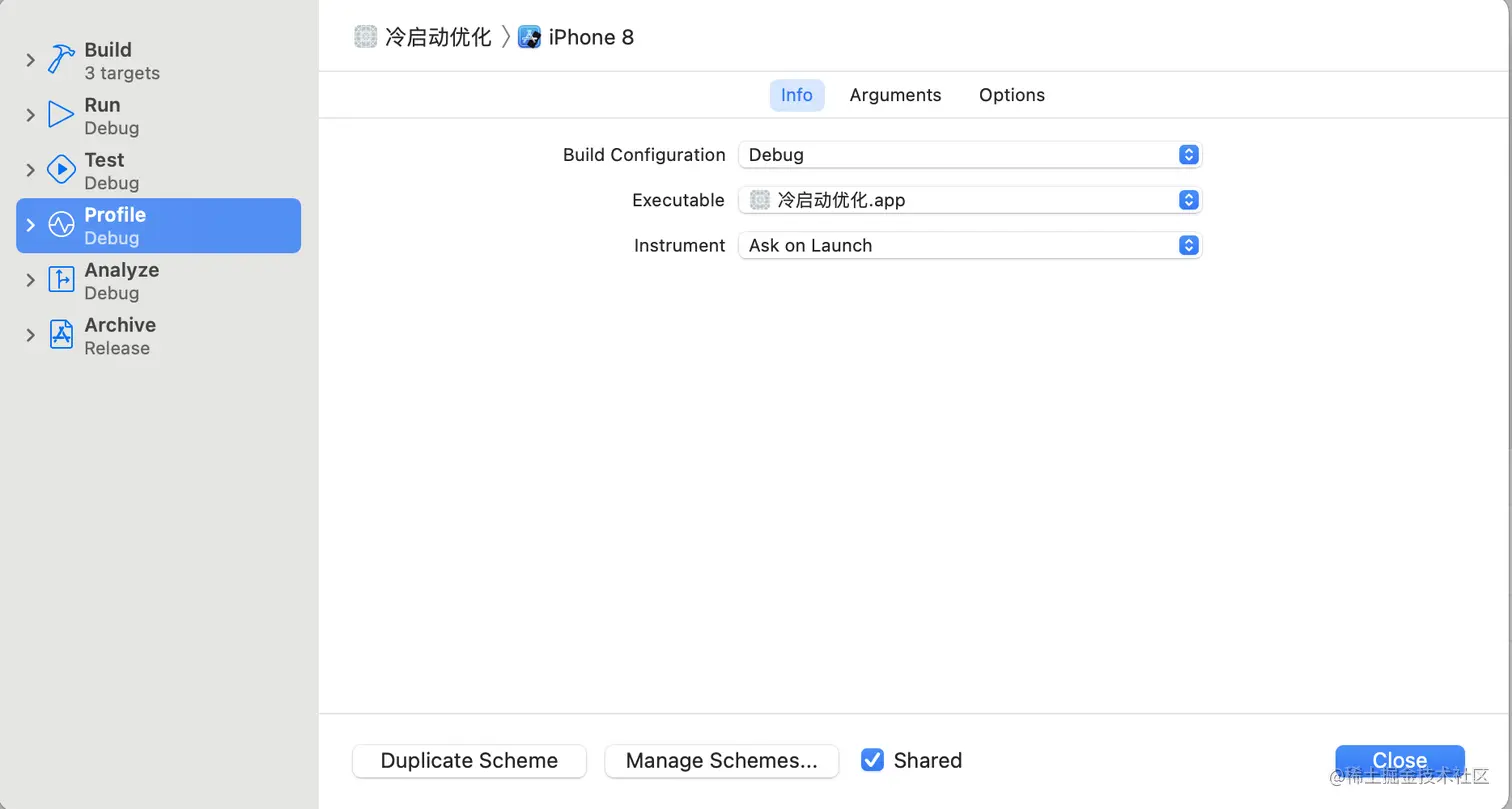Click the Run play icon
Viewport: 1512px width, 809px height.
coord(61,115)
